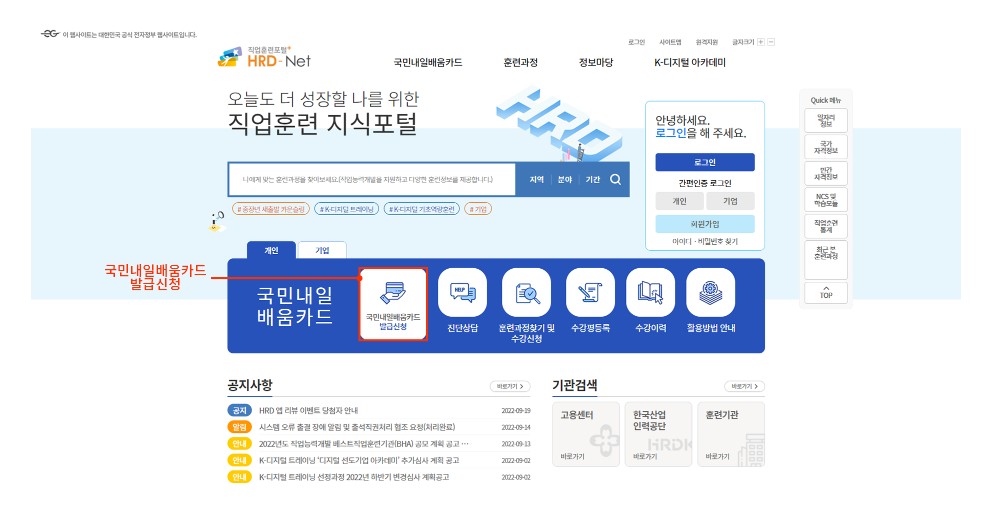Open 국민내일배움카드 발급신청 icon

point(393,304)
